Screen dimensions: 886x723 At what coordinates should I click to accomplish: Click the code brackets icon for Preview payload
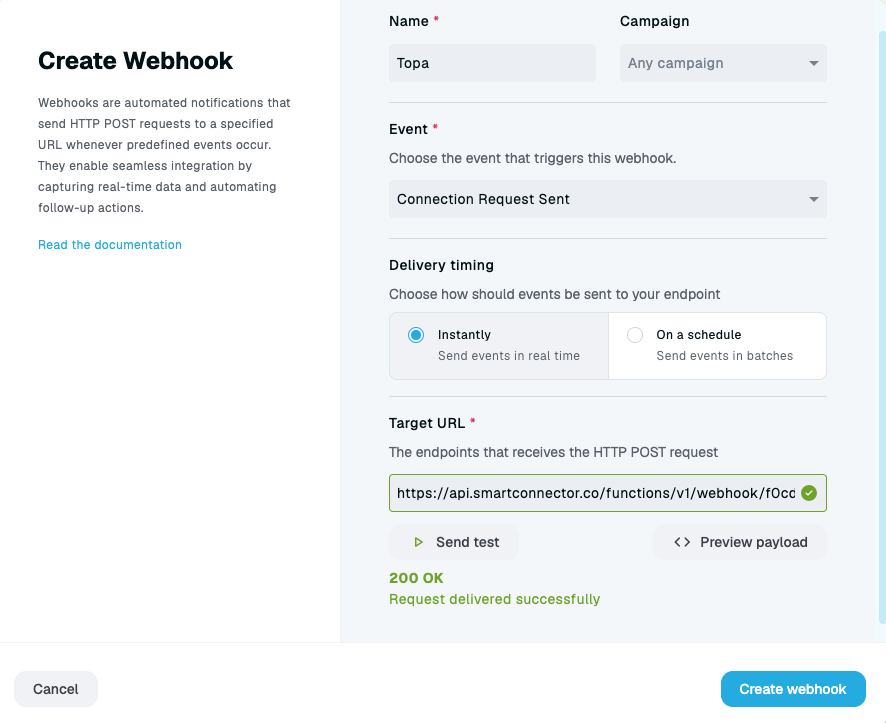coord(682,542)
